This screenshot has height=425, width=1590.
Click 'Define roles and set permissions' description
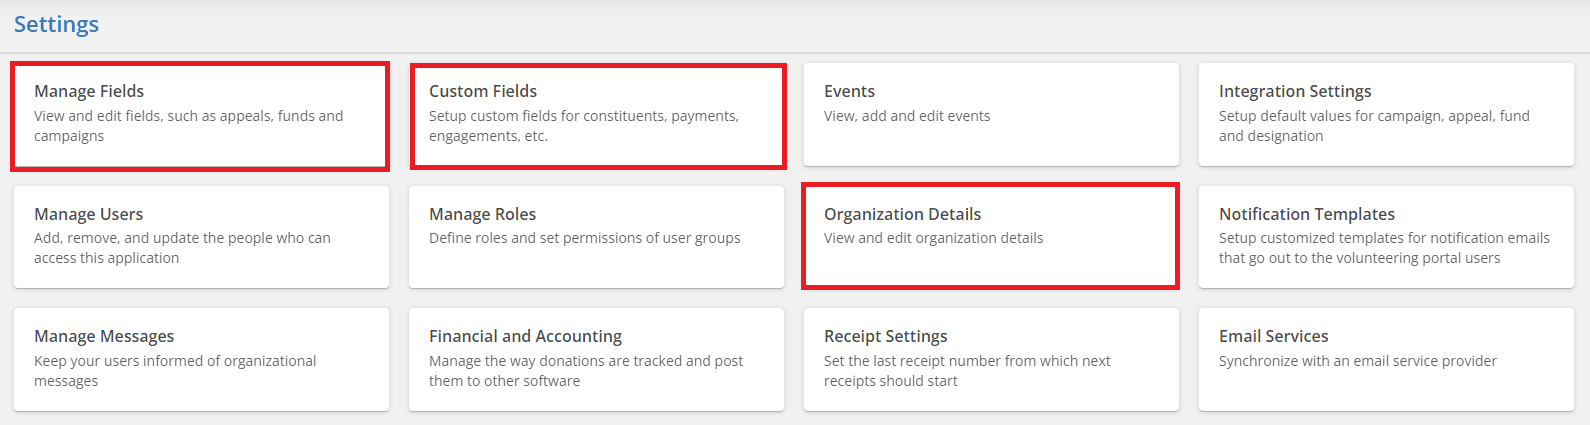[x=584, y=238]
